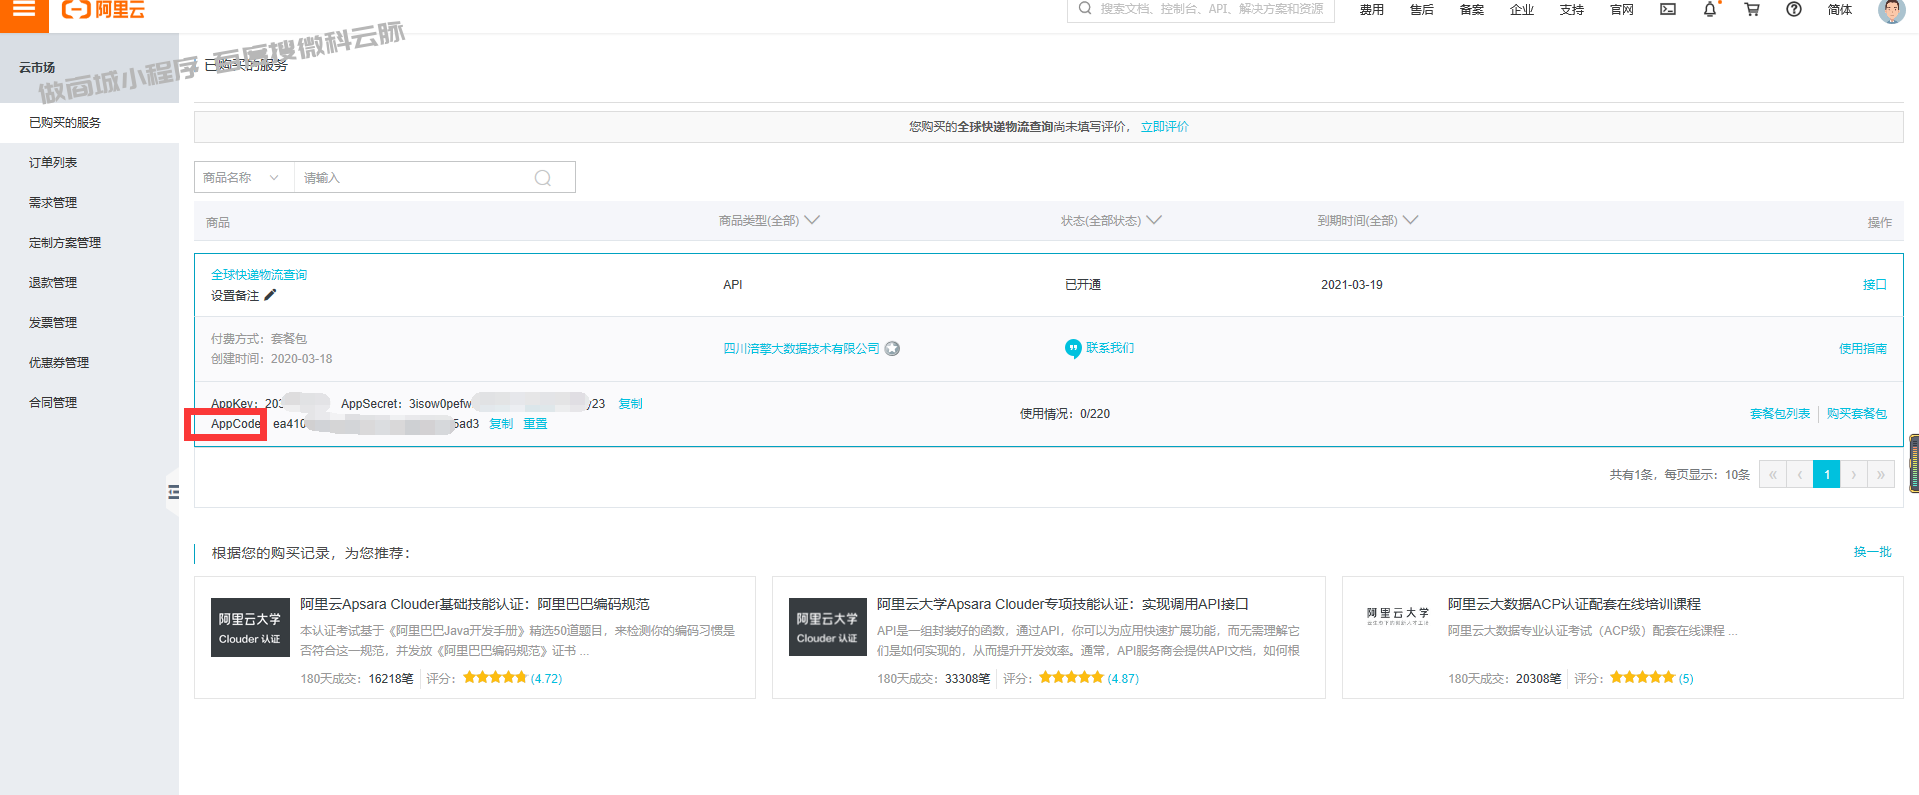Open the 备案 top menu
The width and height of the screenshot is (1919, 795).
(x=1471, y=10)
